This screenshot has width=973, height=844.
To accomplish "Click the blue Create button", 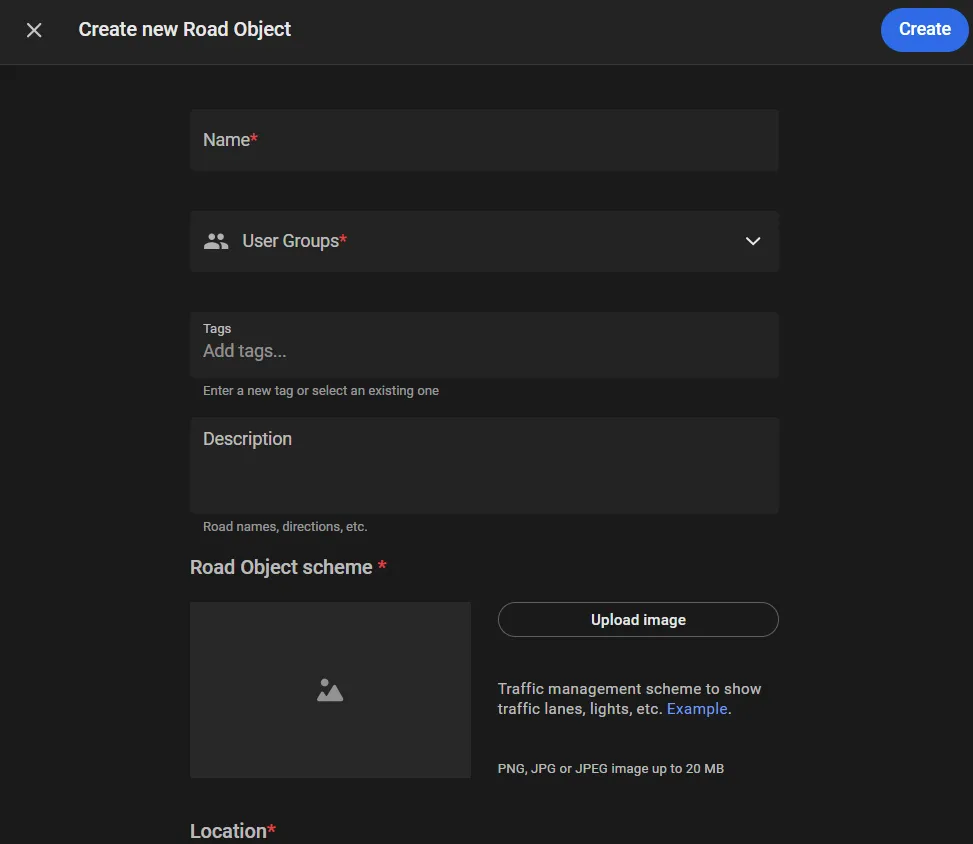I will pyautogui.click(x=924, y=29).
